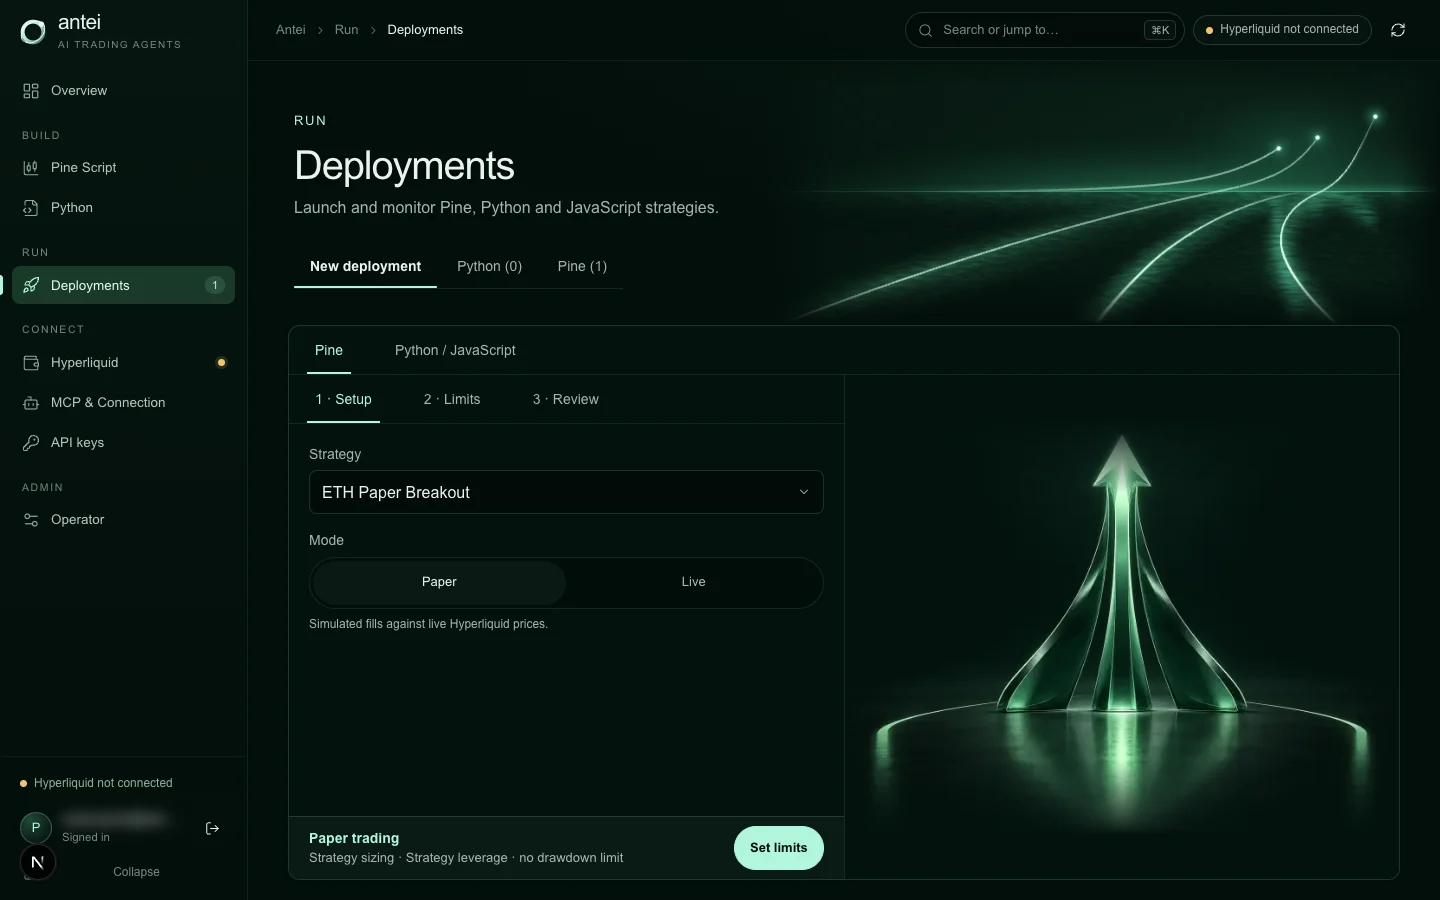Click the Deployments breadcrumb text
Image resolution: width=1440 pixels, height=900 pixels.
tap(425, 30)
